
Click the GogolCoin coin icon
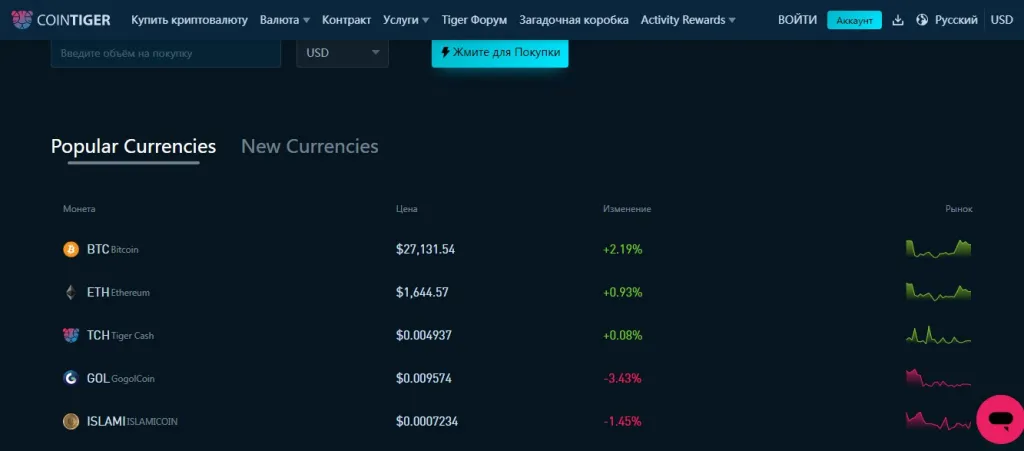pos(71,379)
